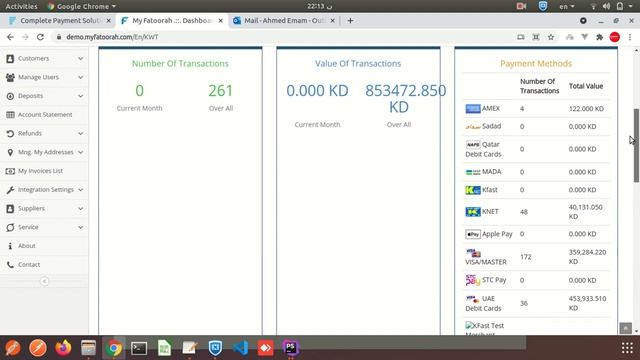Click the 853472.850 KD overall value

pos(405,99)
